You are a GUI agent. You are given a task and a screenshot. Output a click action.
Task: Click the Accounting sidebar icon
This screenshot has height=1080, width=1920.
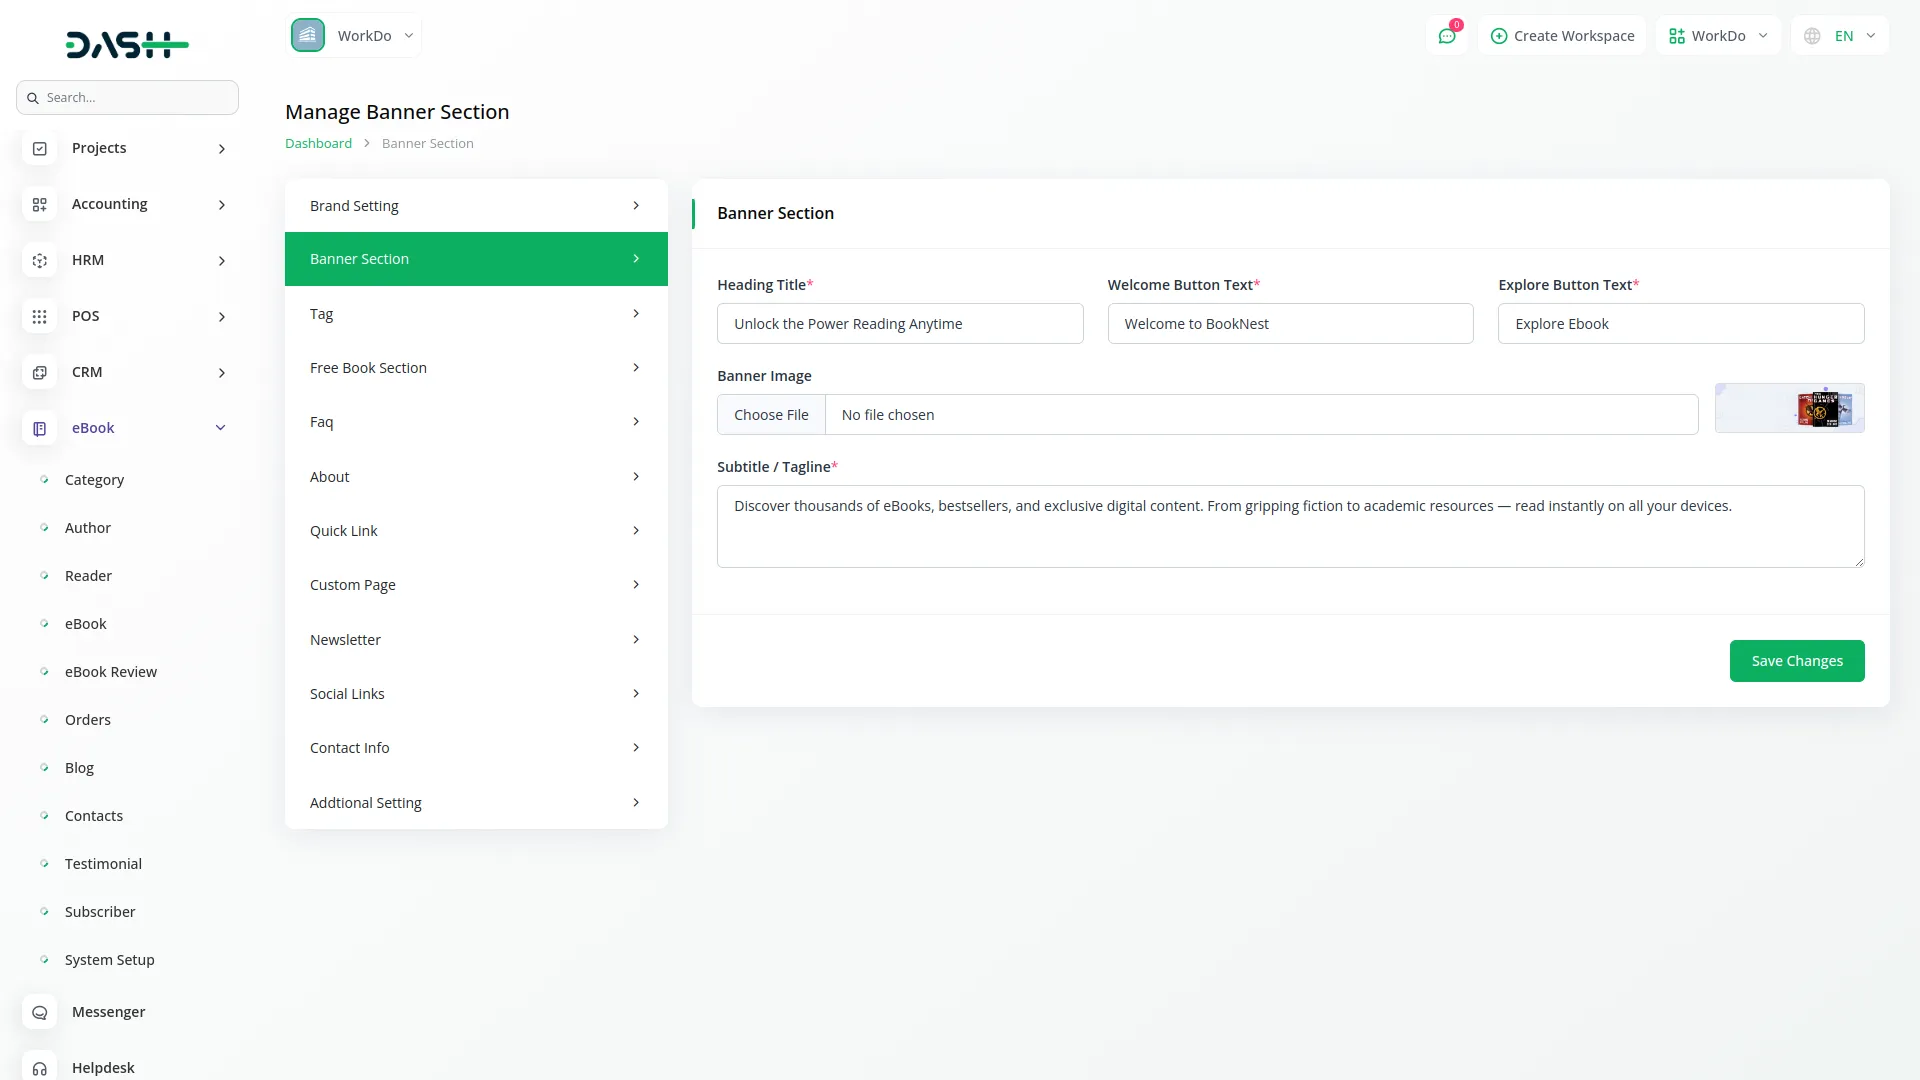[x=40, y=204]
